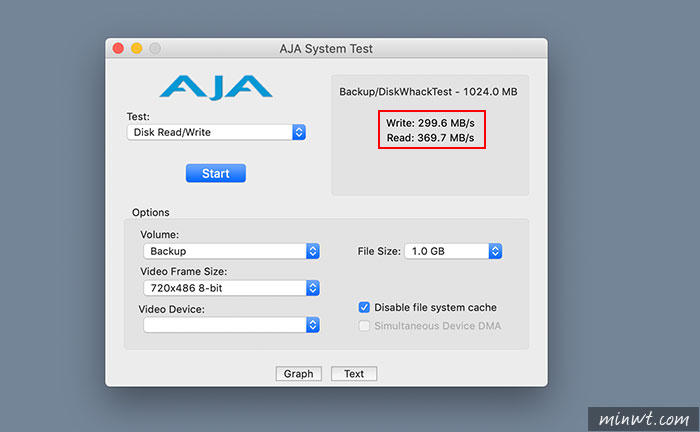The image size is (700, 432).
Task: Click the AJA System Test title bar
Action: coord(326,48)
